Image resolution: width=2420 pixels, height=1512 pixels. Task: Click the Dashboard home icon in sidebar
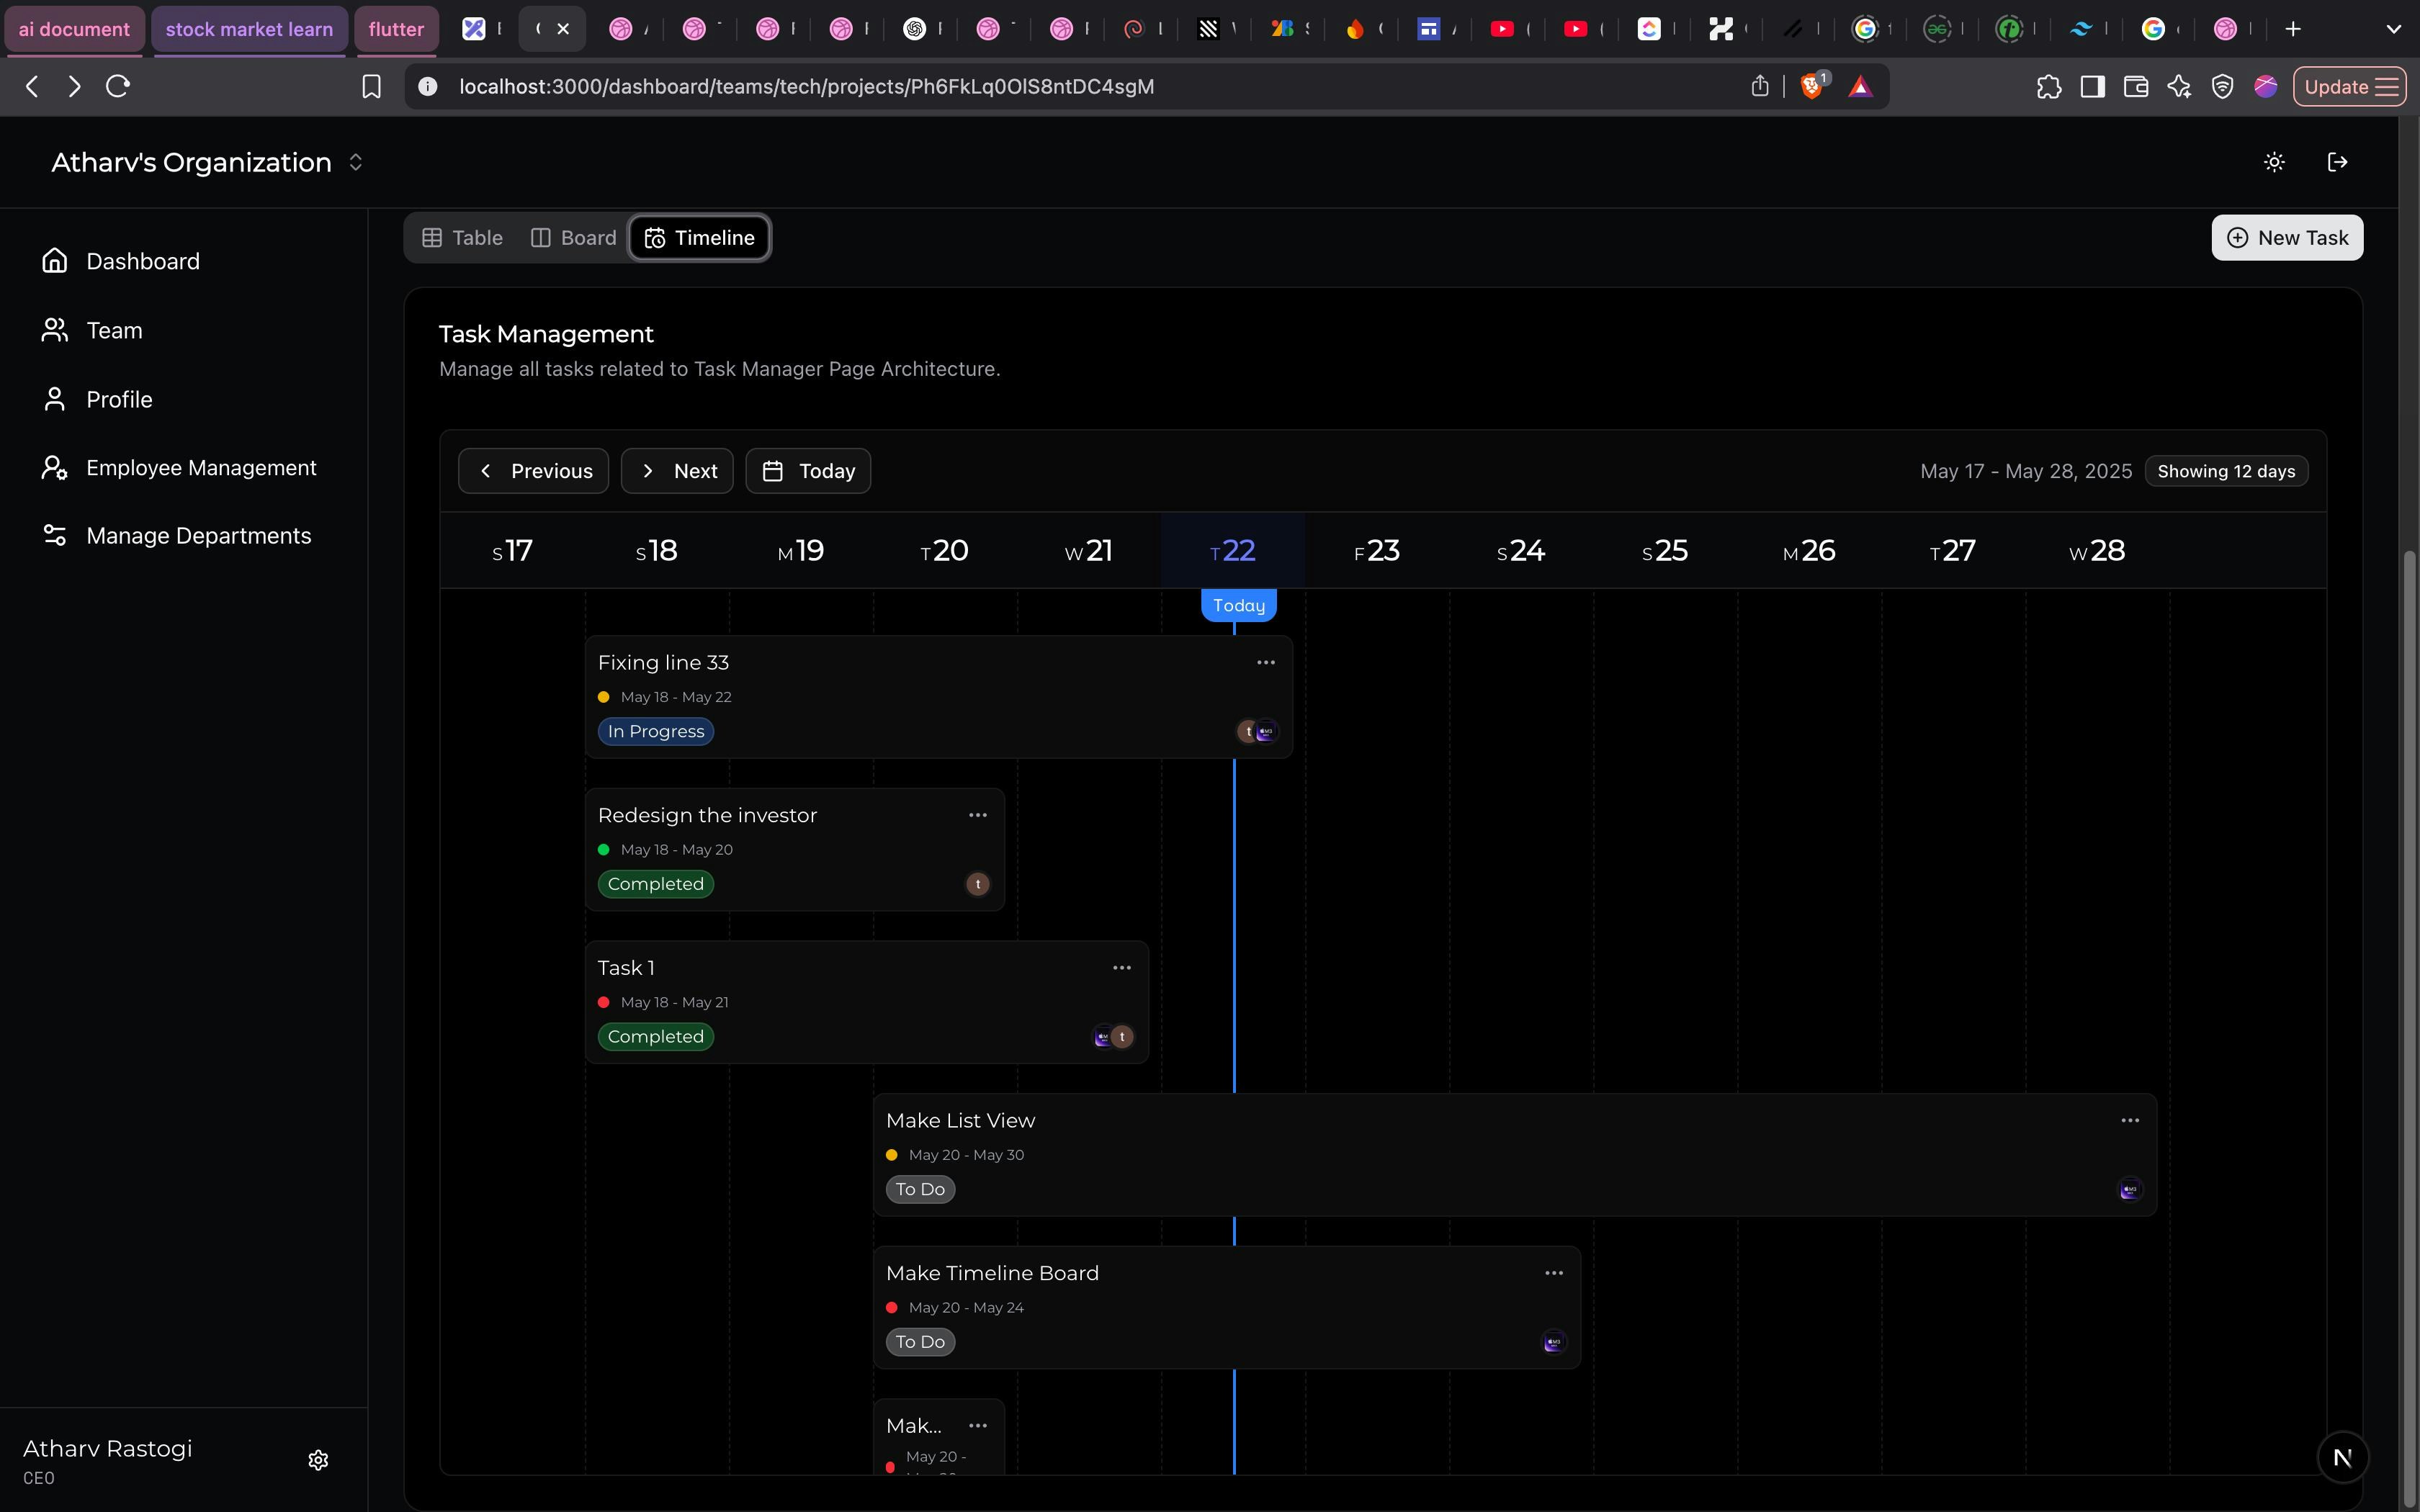[55, 261]
